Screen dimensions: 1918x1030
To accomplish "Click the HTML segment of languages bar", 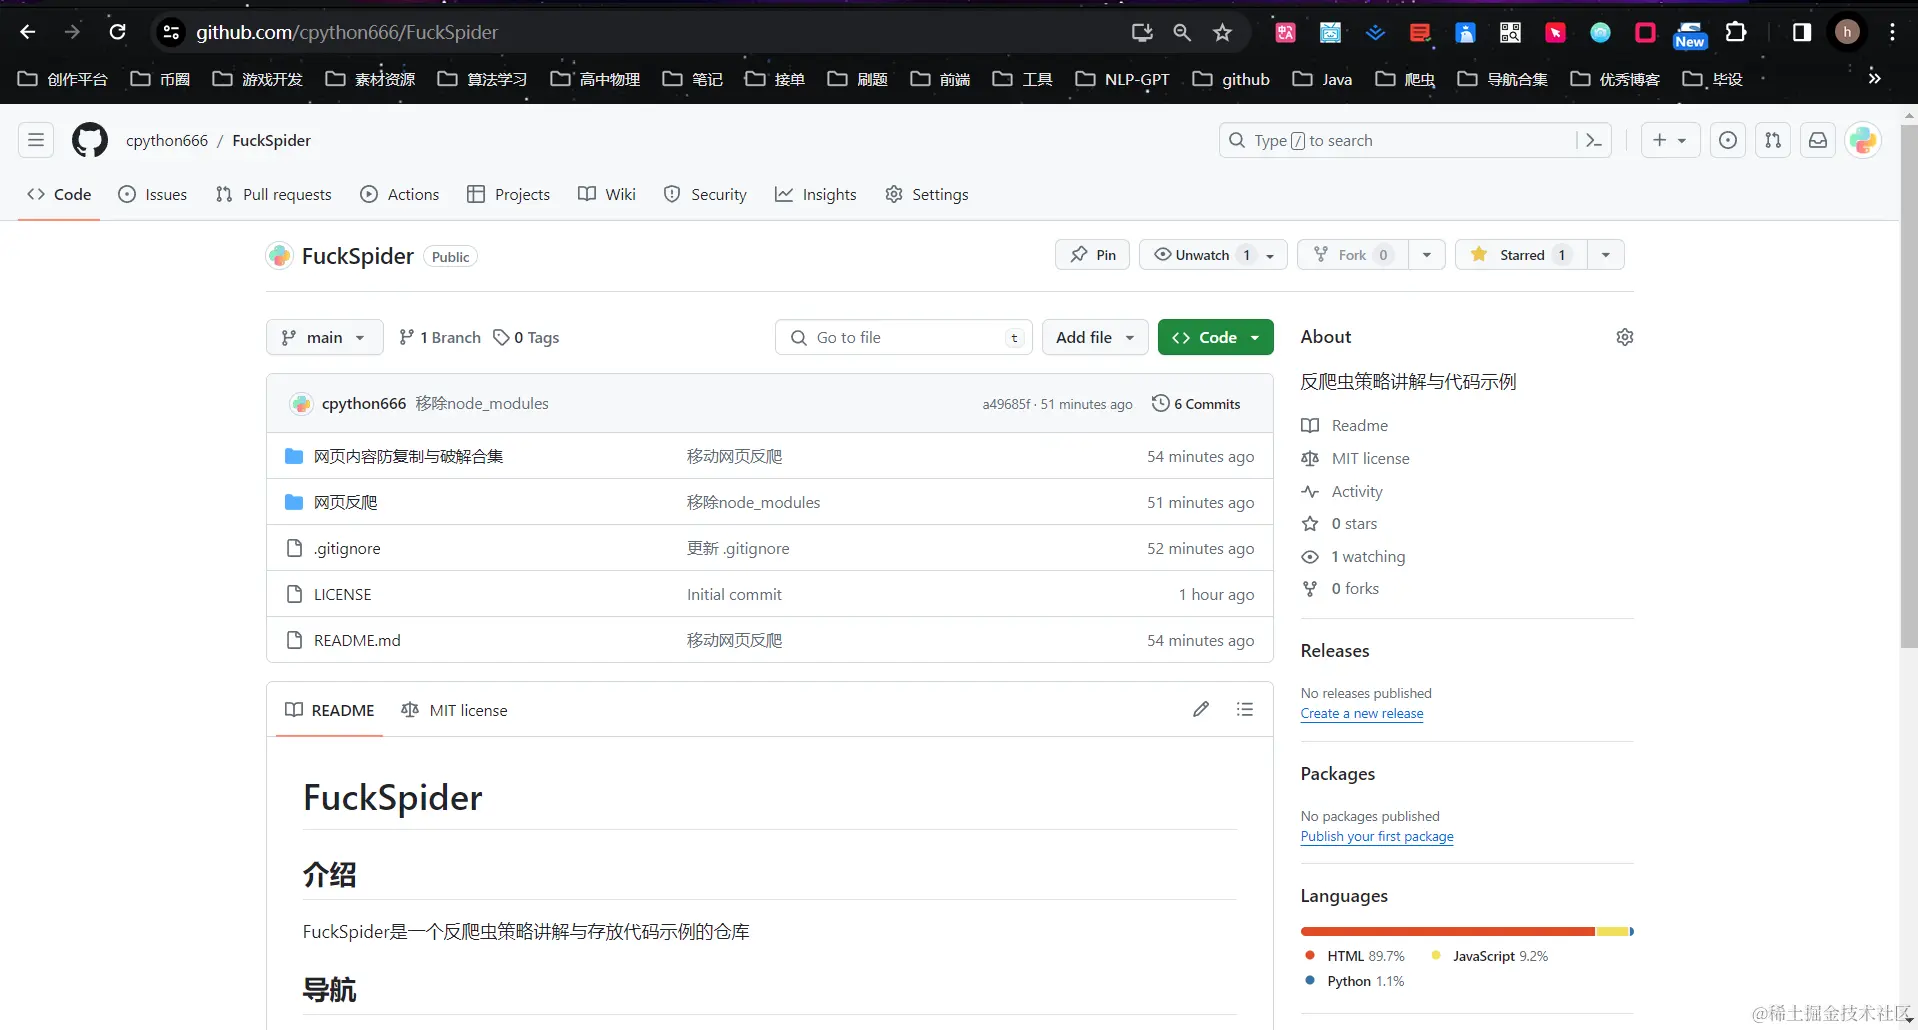I will coord(1448,931).
